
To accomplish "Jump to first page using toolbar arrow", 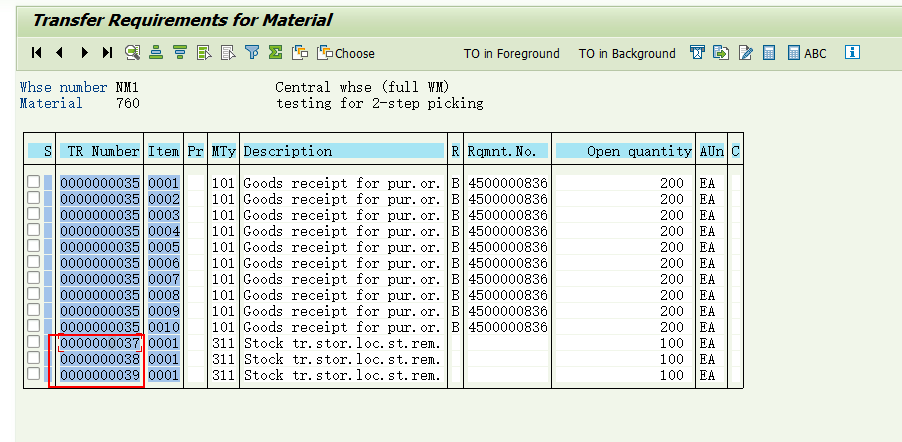I will click(37, 53).
